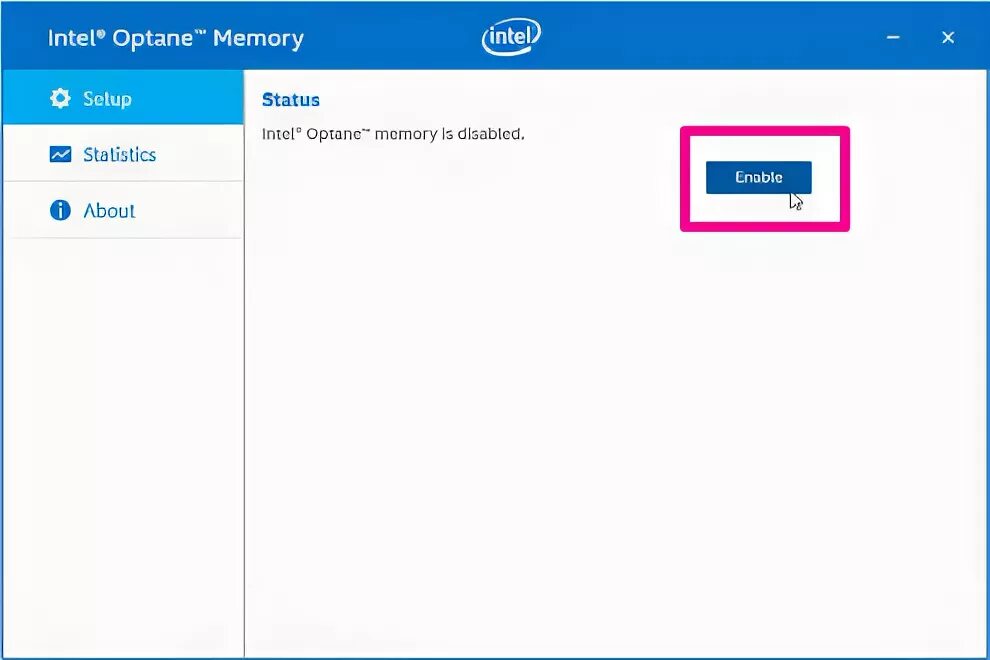Click the Status heading

(290, 100)
